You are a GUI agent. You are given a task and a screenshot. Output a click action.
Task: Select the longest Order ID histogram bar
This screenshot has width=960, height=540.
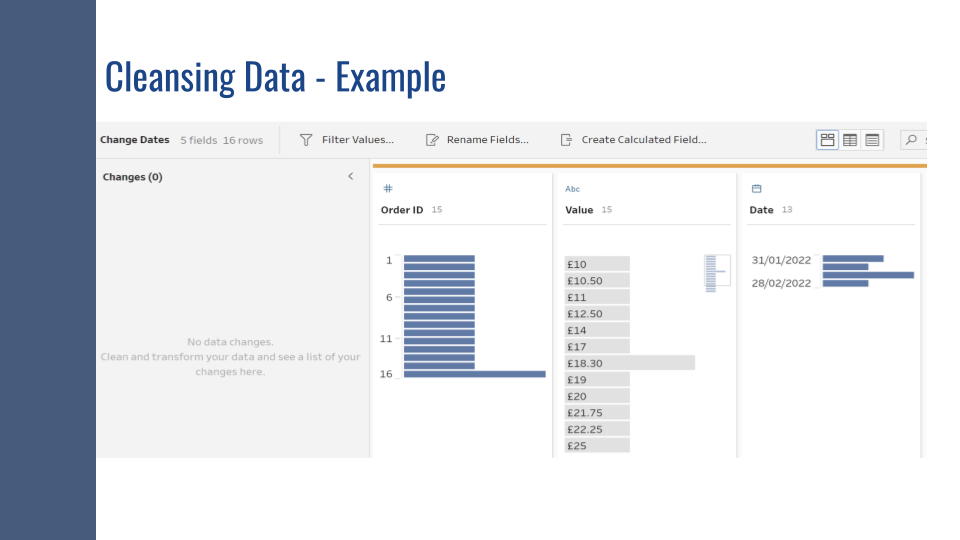(474, 374)
